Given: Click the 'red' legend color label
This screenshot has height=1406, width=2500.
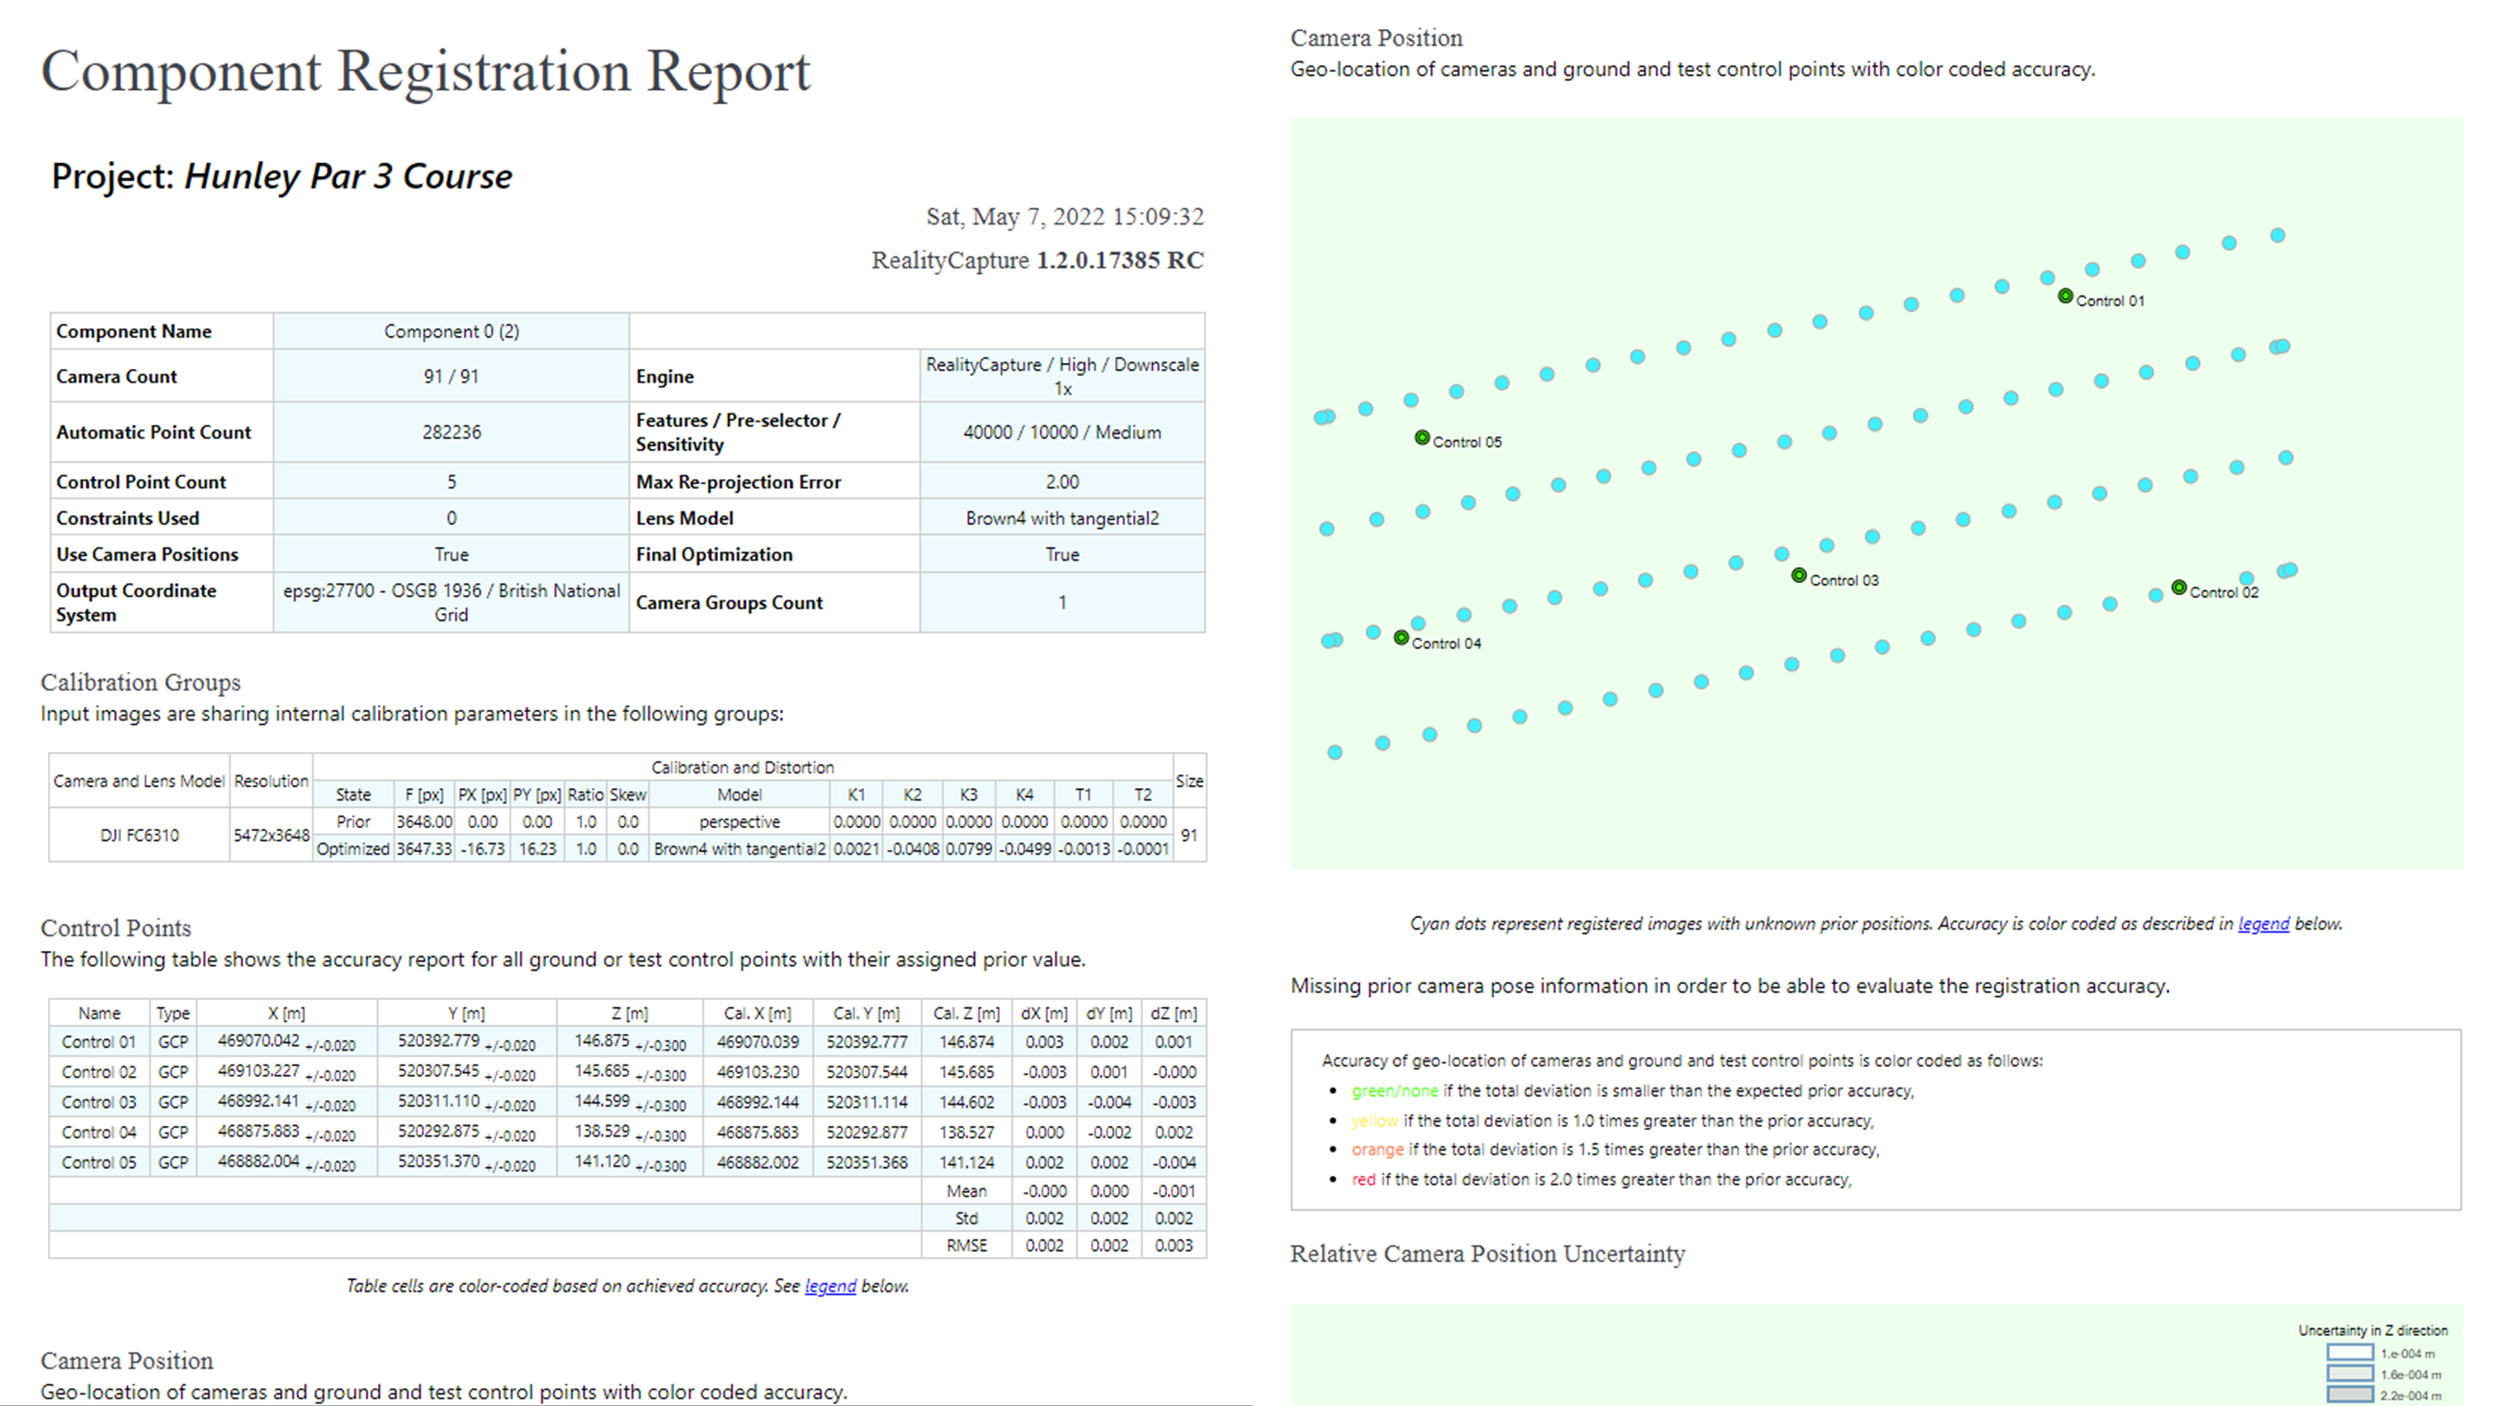Looking at the screenshot, I should click(1364, 1180).
